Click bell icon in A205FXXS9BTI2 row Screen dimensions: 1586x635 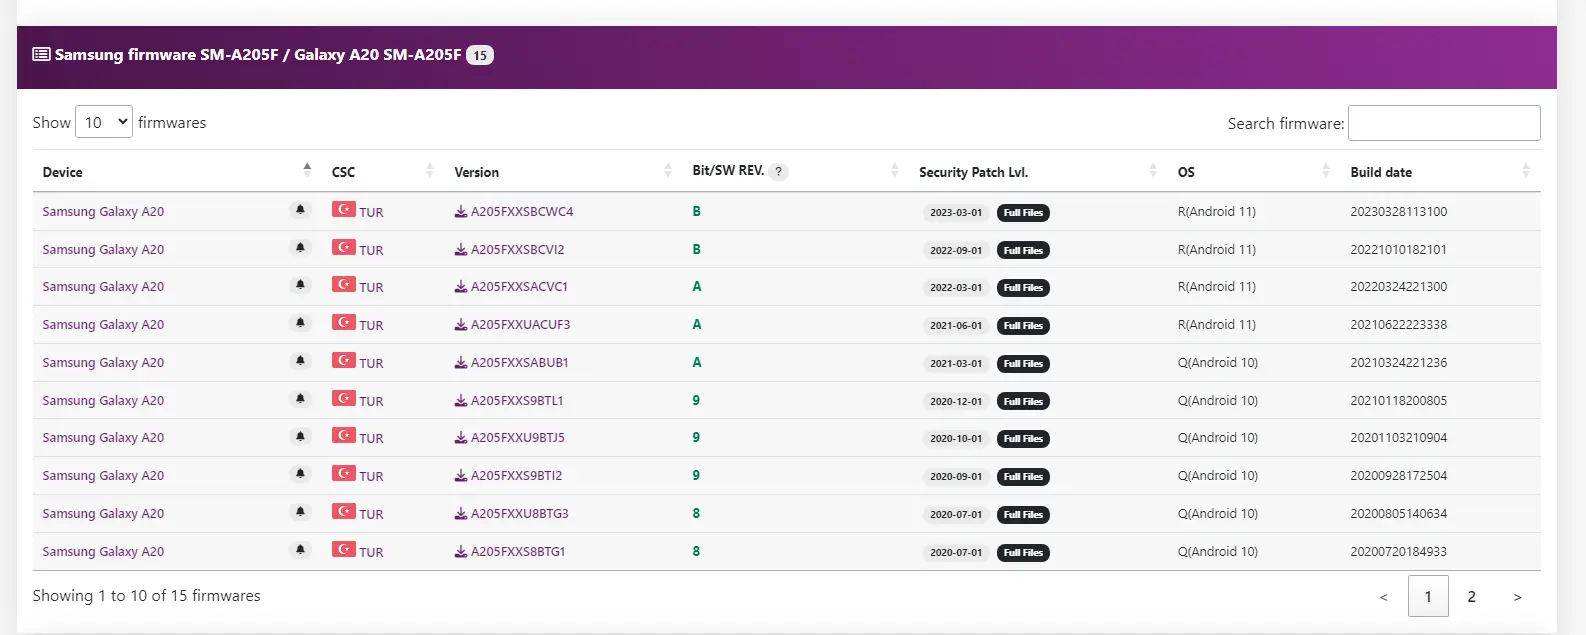300,474
